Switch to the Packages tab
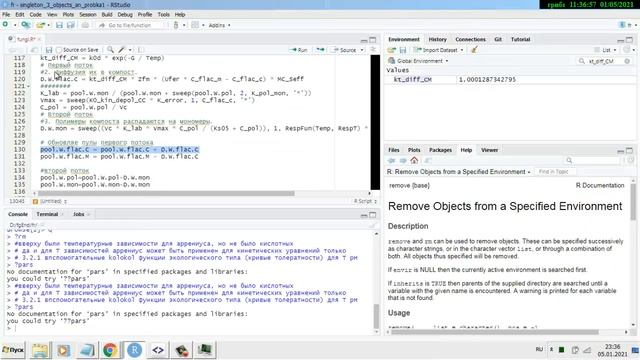Screen dimensions: 640x360 440,150
